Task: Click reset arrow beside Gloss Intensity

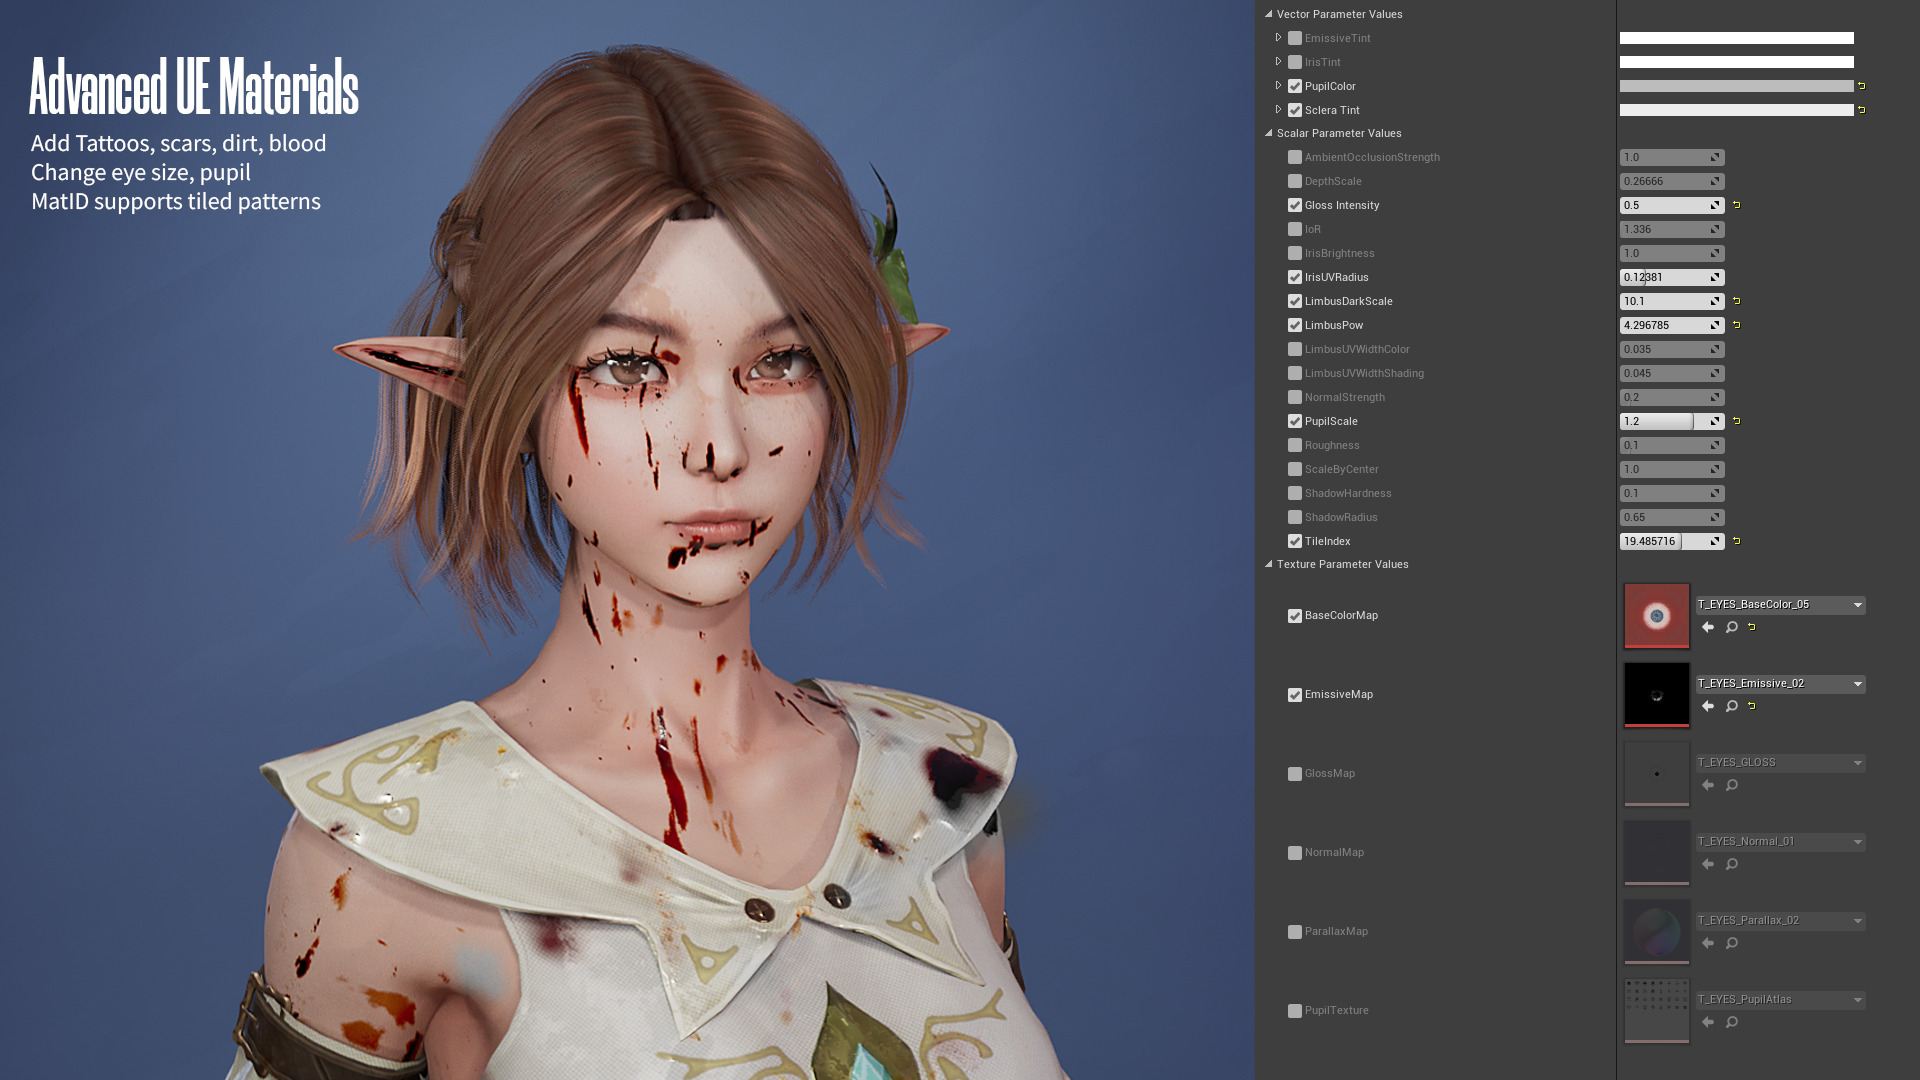Action: tap(1736, 205)
